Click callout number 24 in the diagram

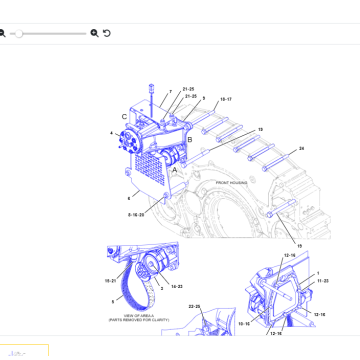[301, 148]
